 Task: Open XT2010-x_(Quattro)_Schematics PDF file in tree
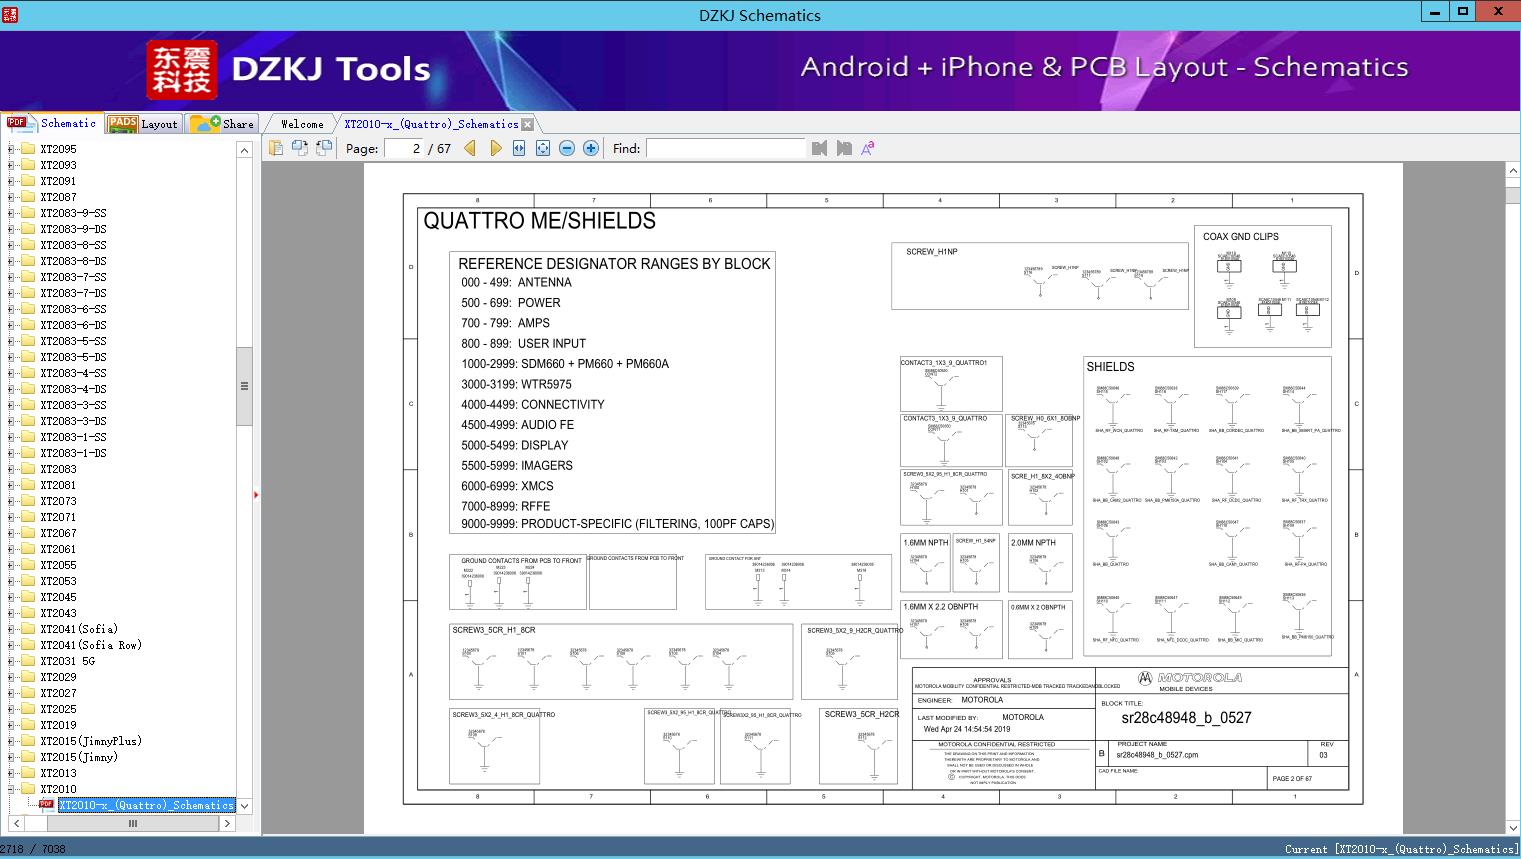146,805
